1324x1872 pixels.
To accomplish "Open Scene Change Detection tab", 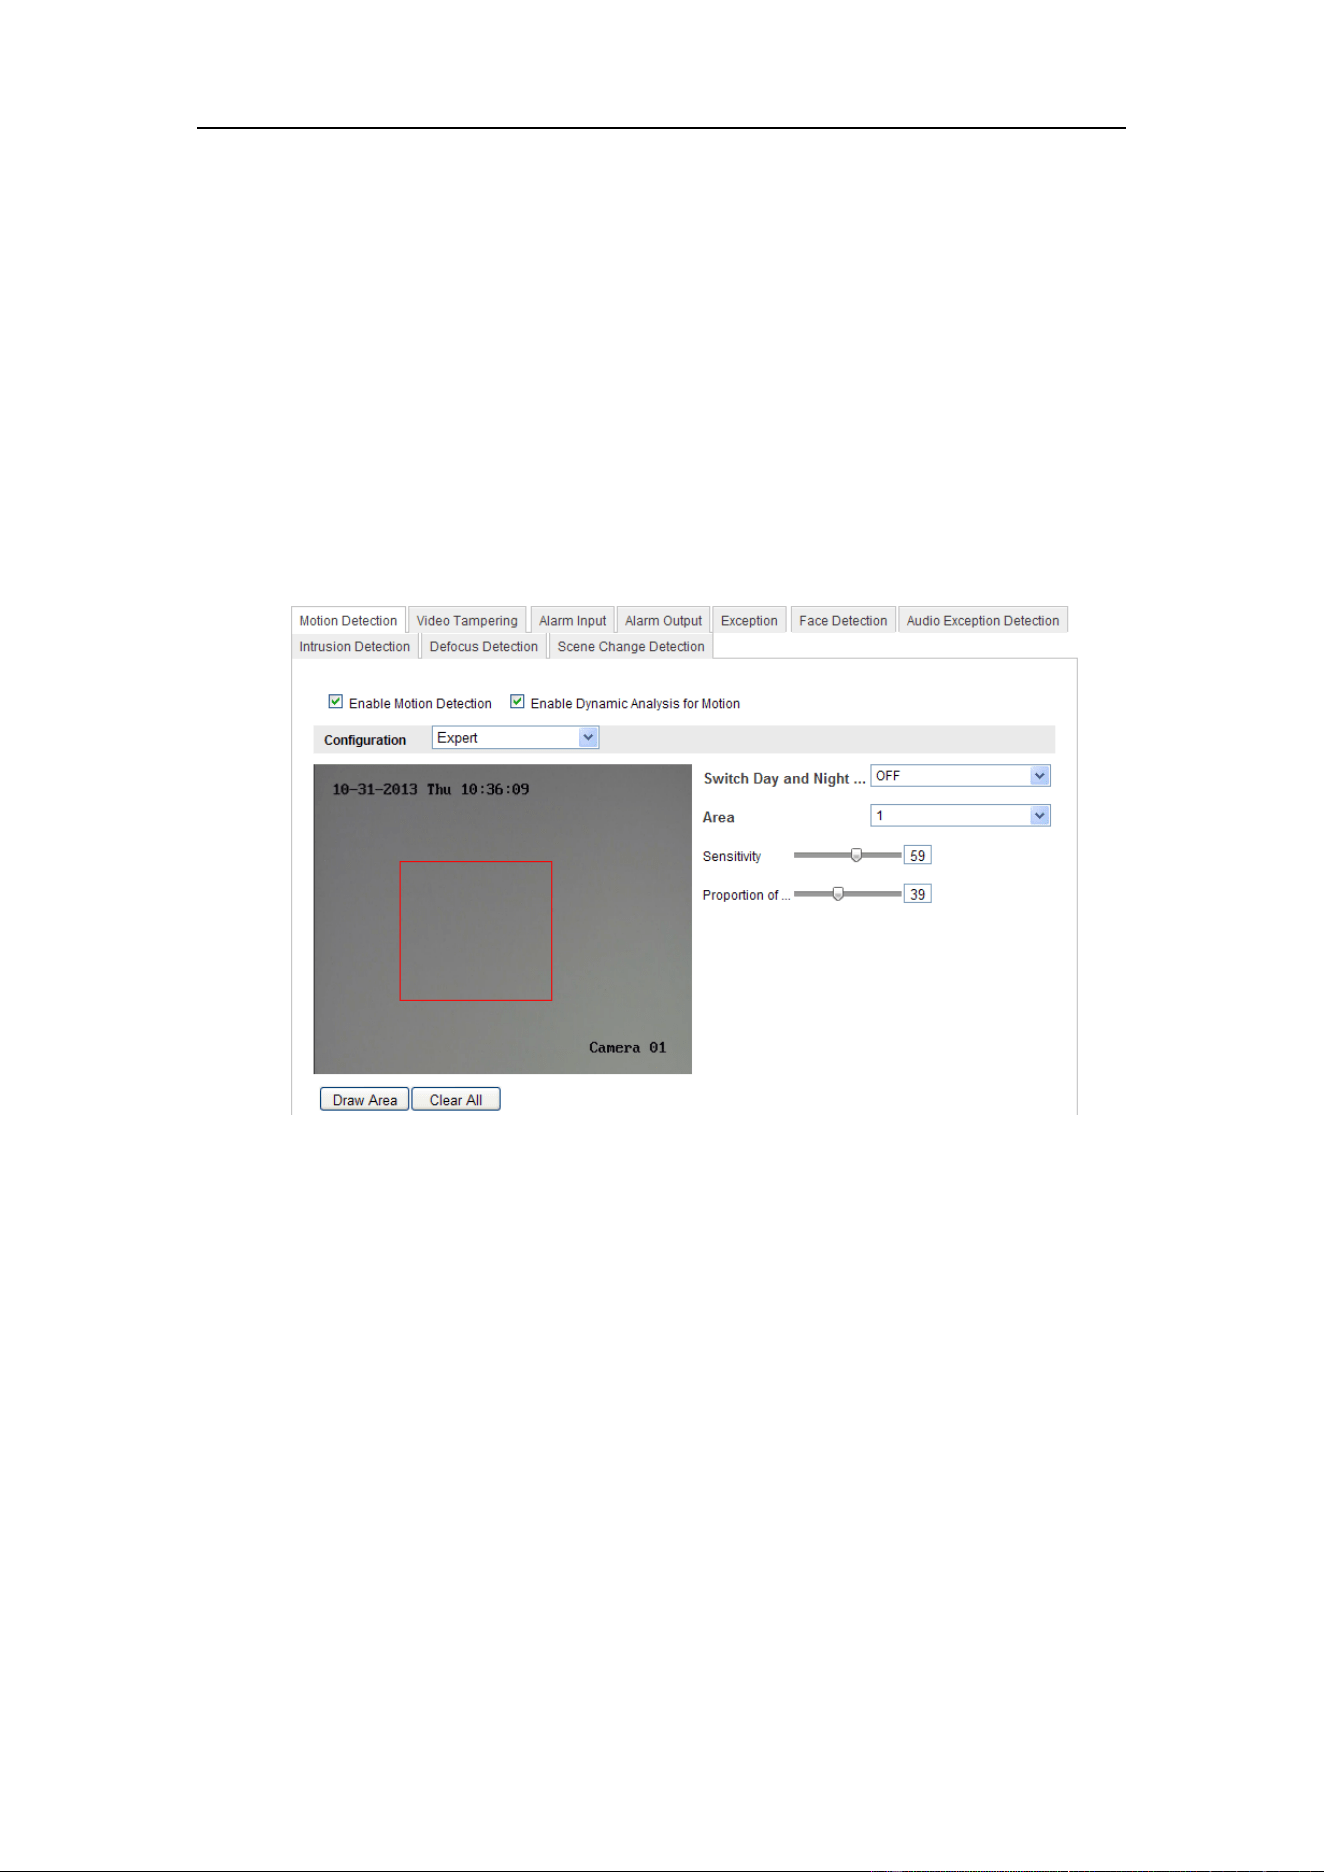I will pyautogui.click(x=631, y=646).
